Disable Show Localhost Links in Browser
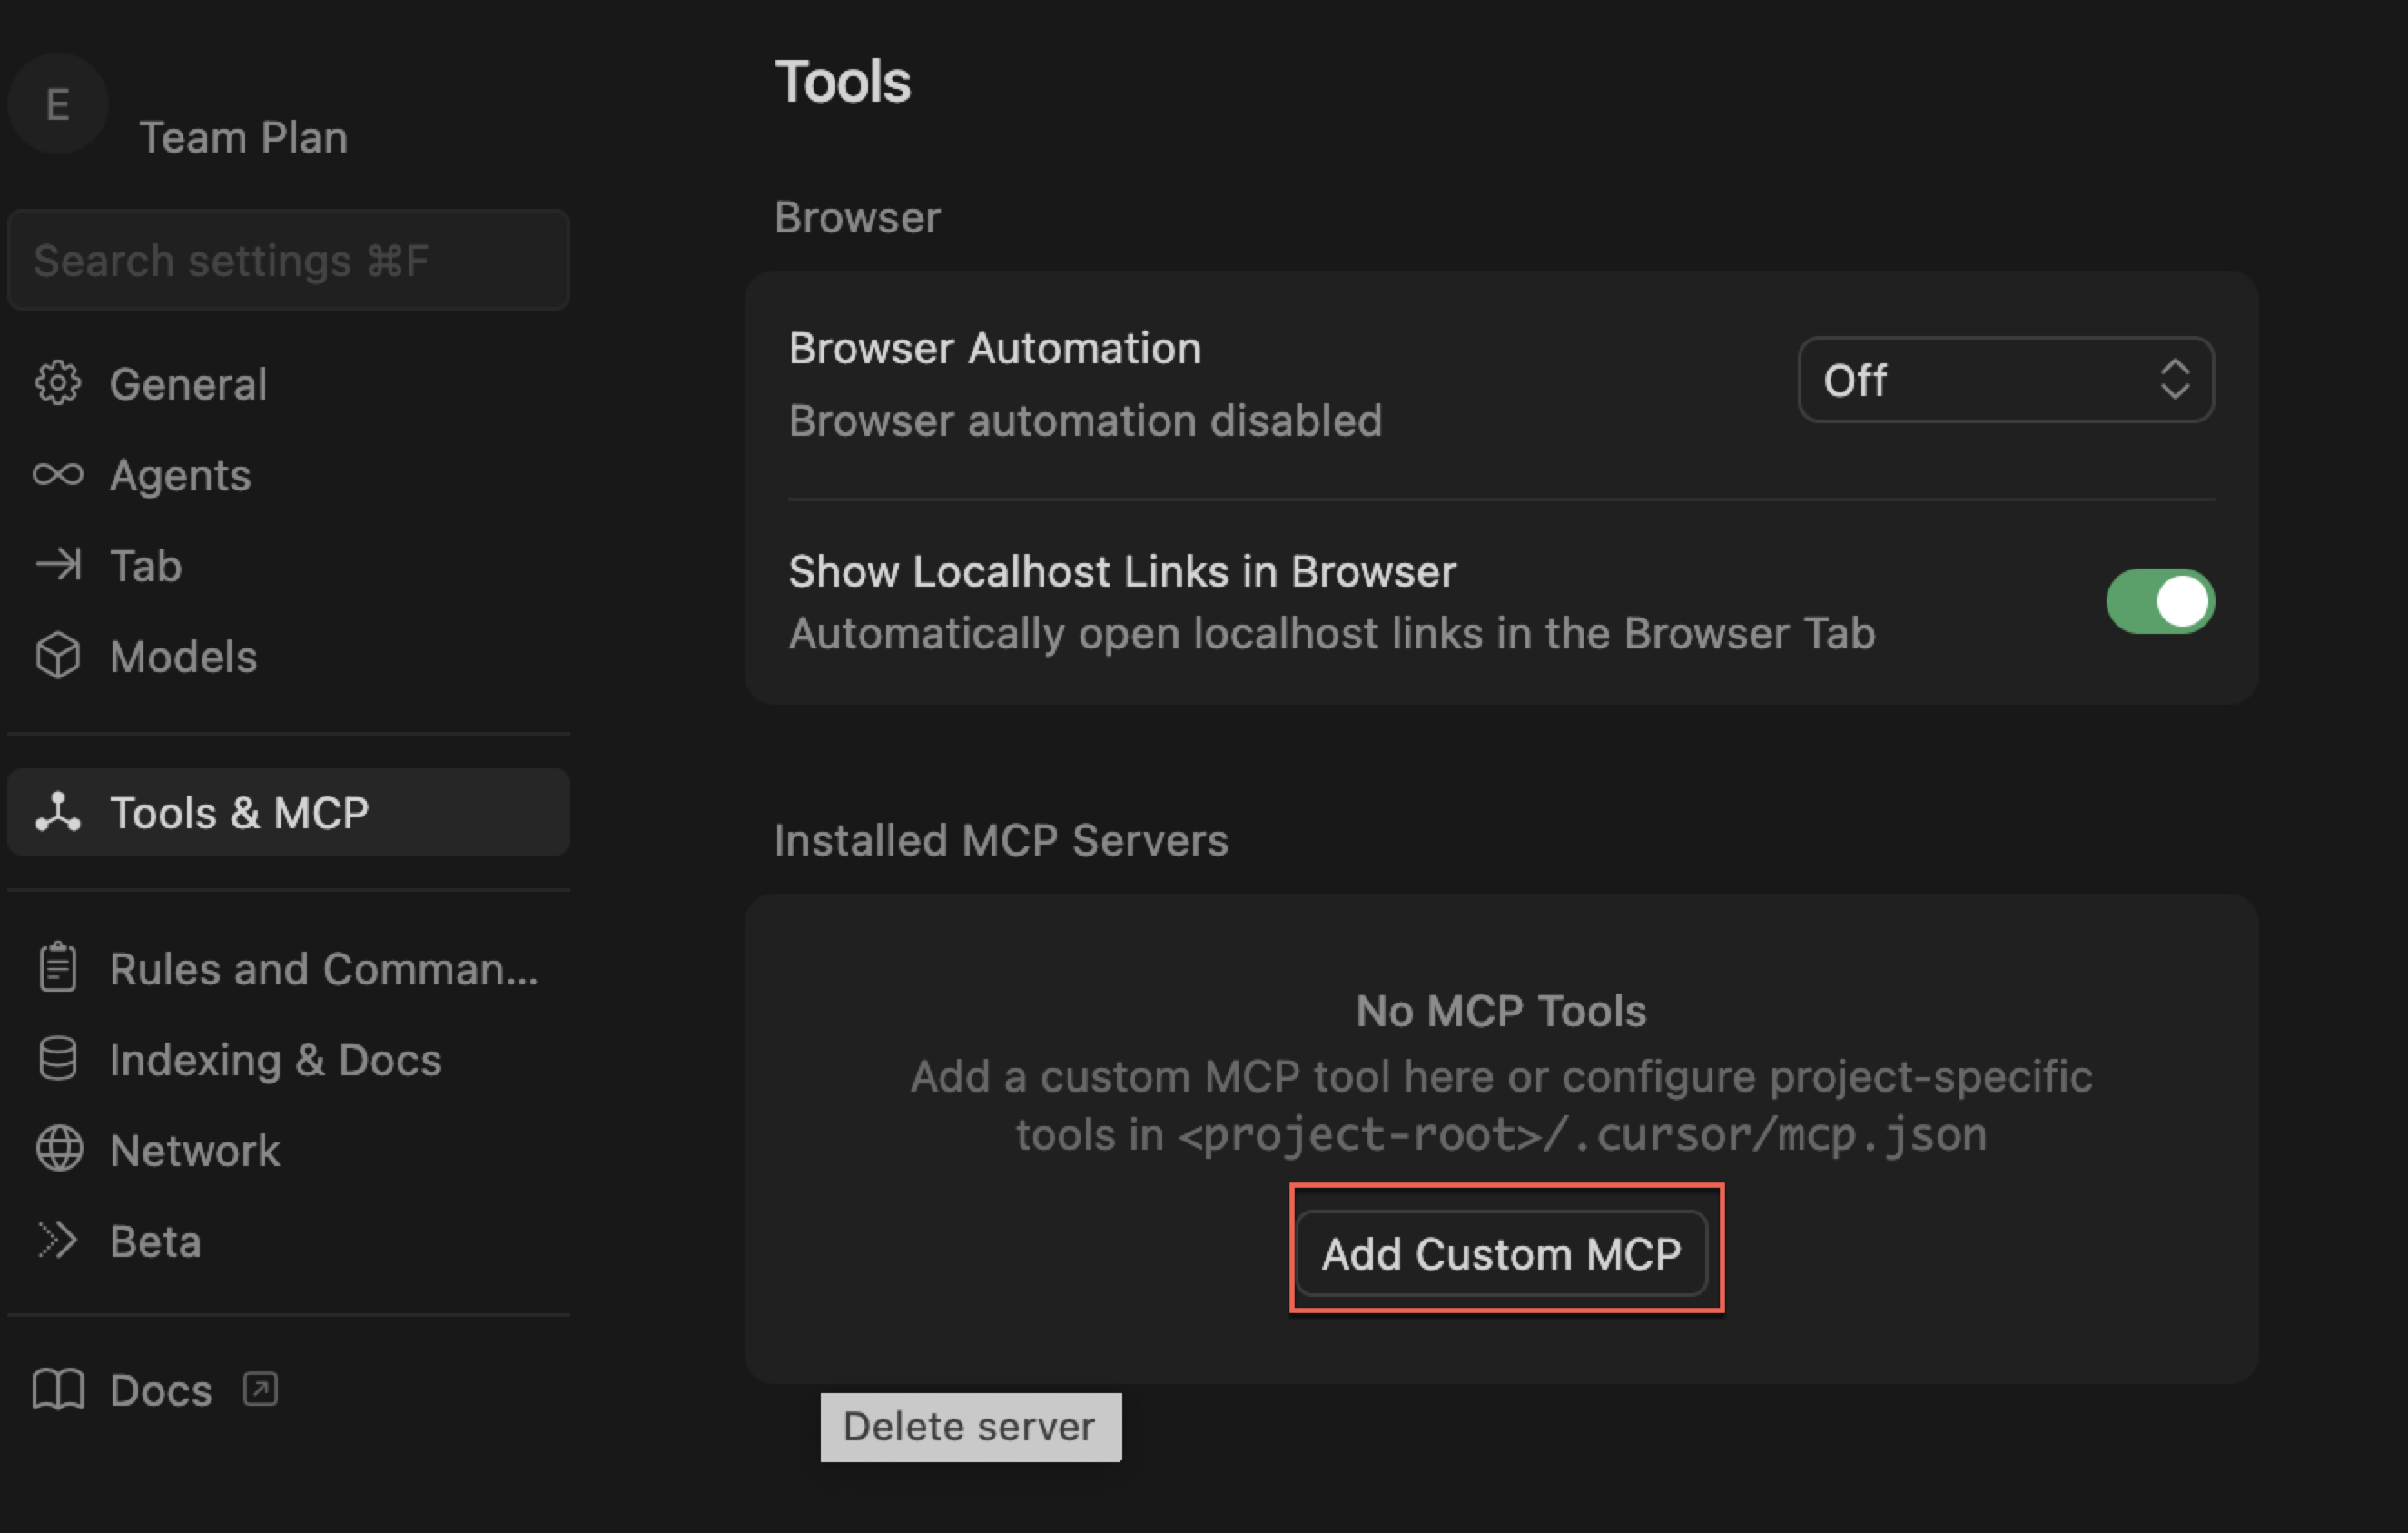 tap(2160, 600)
